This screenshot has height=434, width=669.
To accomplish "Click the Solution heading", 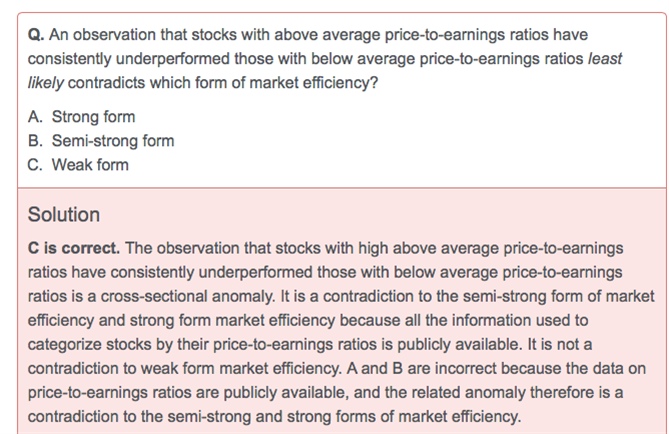I will [64, 214].
